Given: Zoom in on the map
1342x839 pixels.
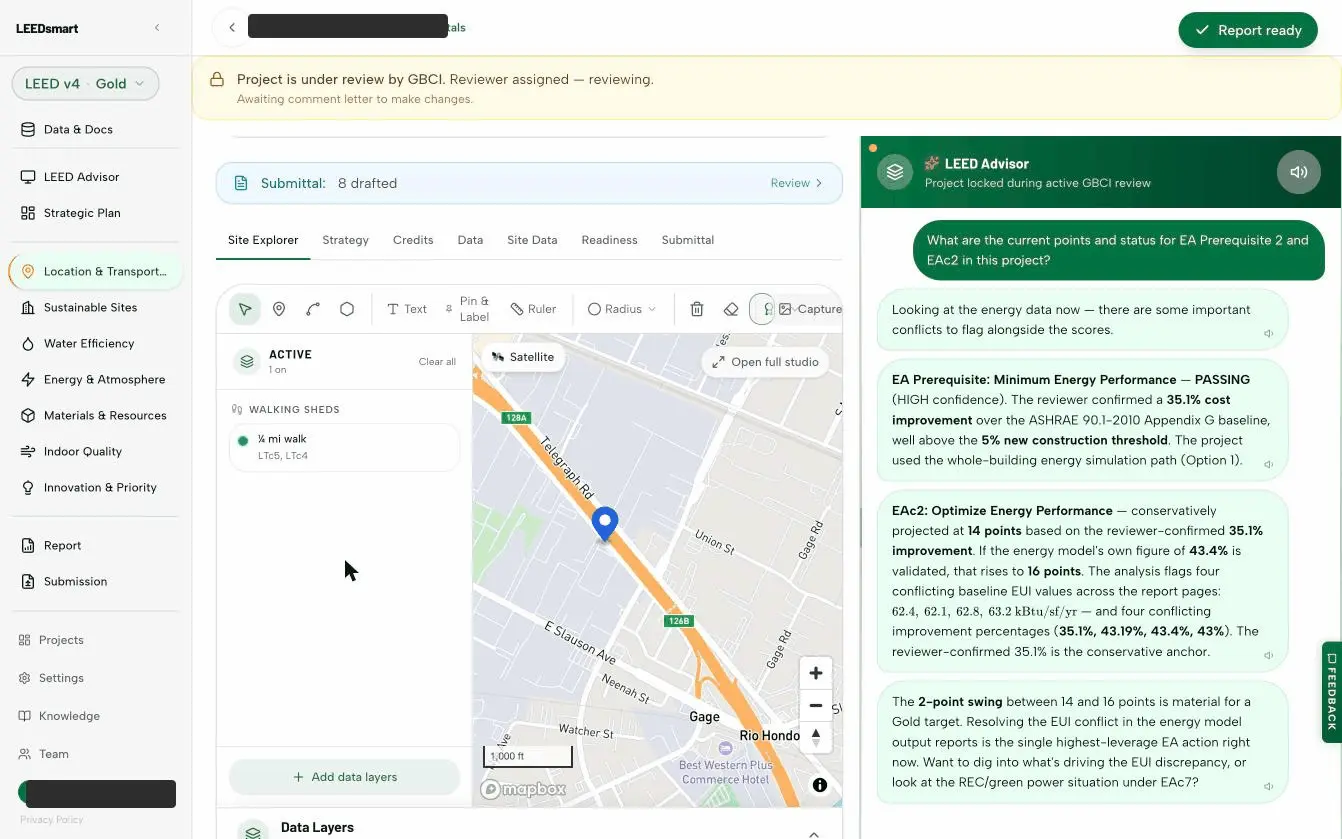Looking at the screenshot, I should pos(816,673).
